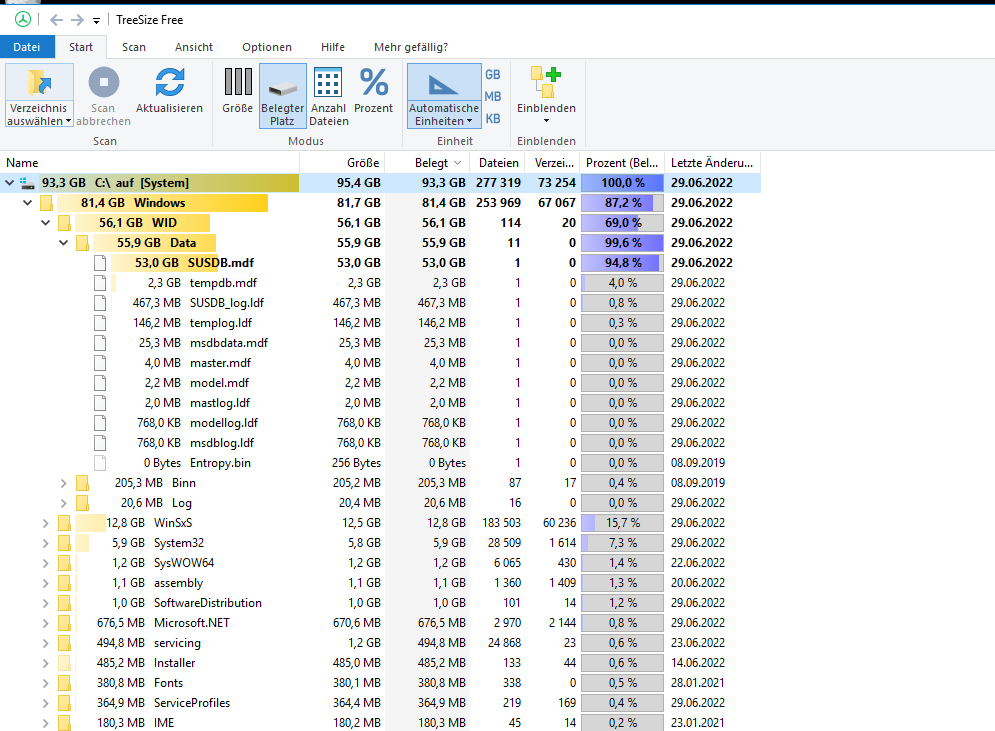This screenshot has width=995, height=731.
Task: Click the date 08.09.2019 for Entropy.bin
Action: (697, 463)
